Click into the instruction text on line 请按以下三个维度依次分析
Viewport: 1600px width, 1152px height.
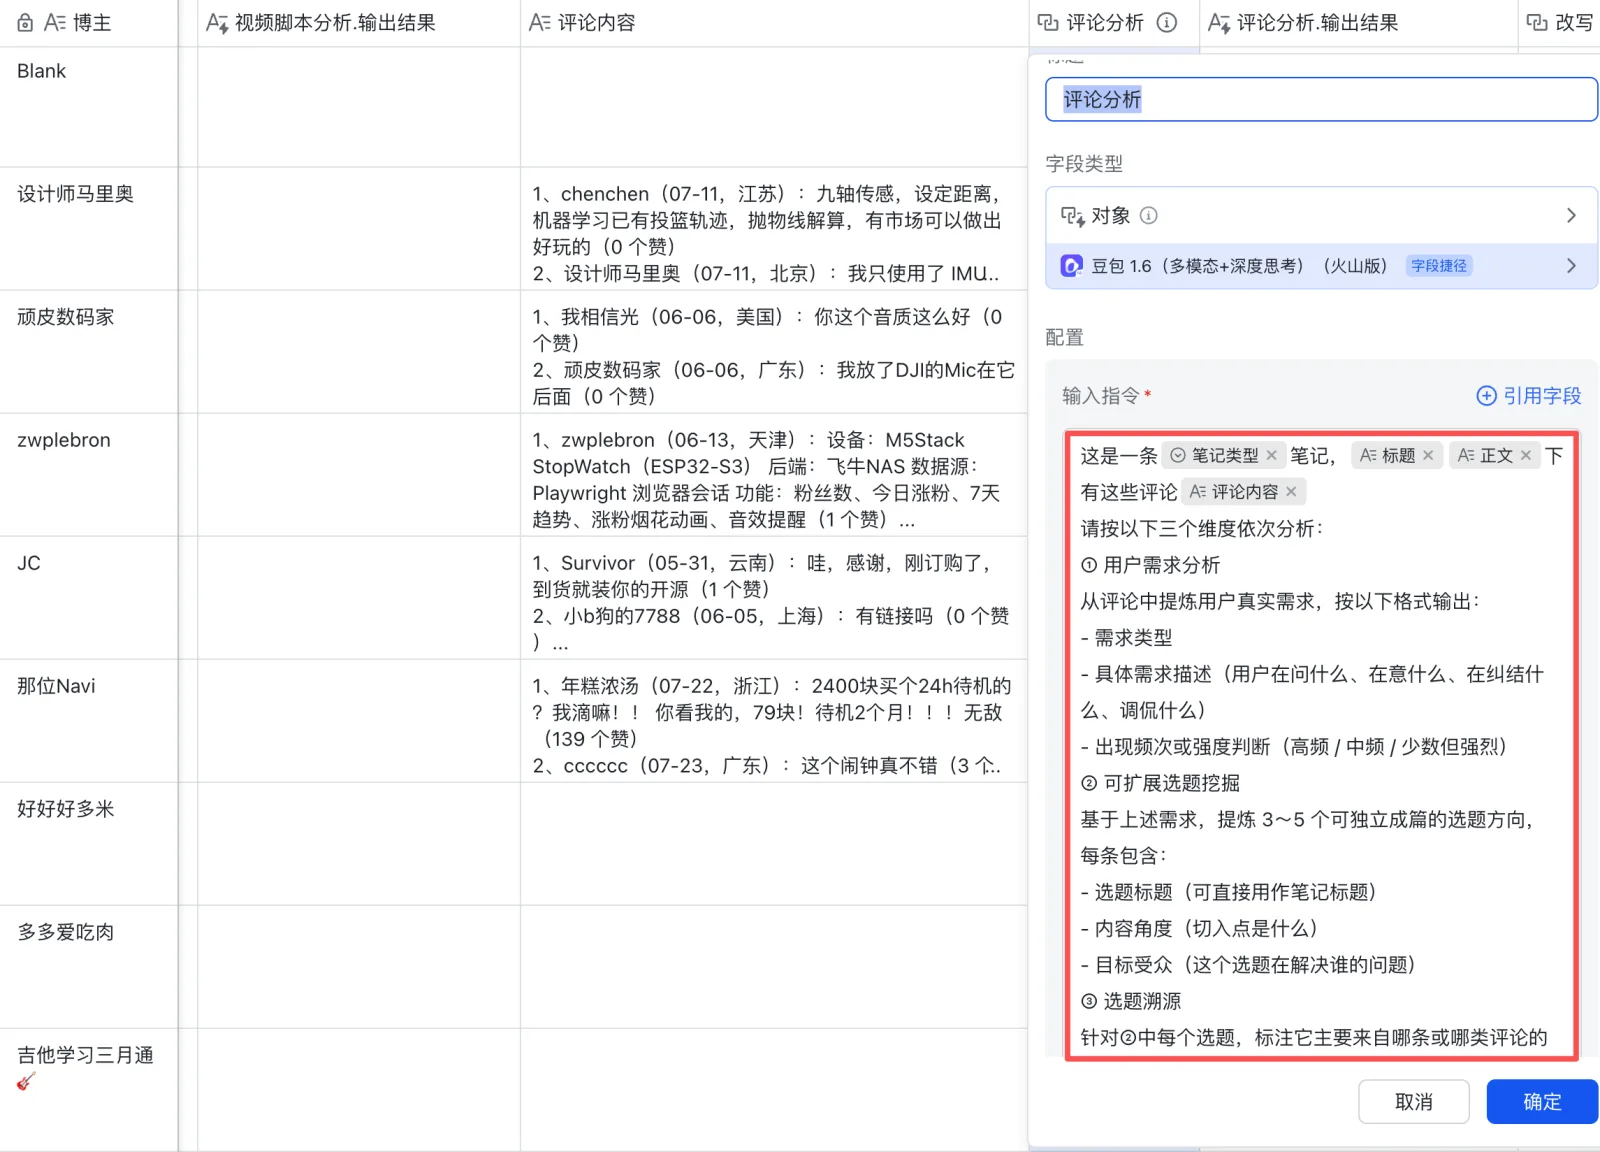click(1202, 528)
